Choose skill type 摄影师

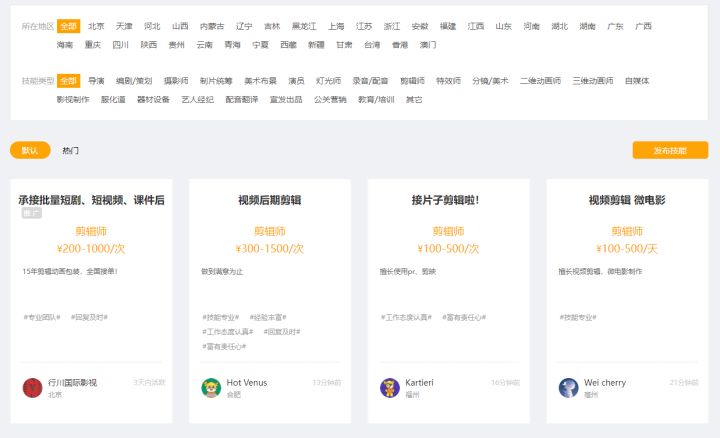tap(176, 81)
